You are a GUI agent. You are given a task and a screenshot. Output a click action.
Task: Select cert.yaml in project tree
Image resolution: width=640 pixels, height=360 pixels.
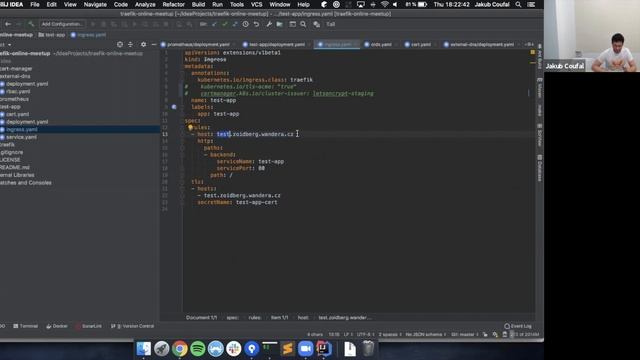18,114
